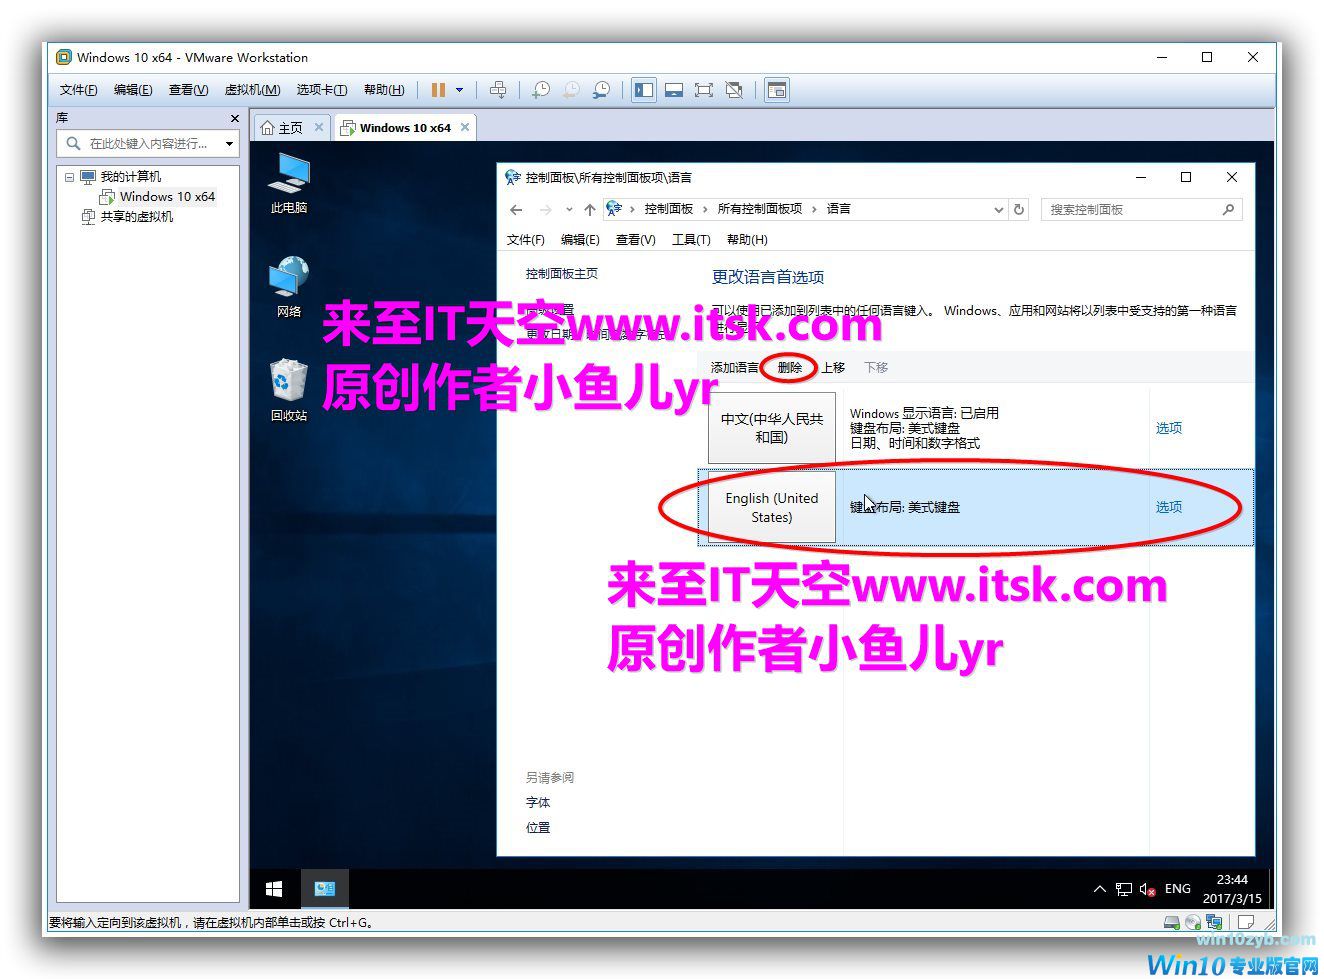Click the 网络 desktop icon
The height and width of the screenshot is (979, 1324).
click(x=289, y=287)
